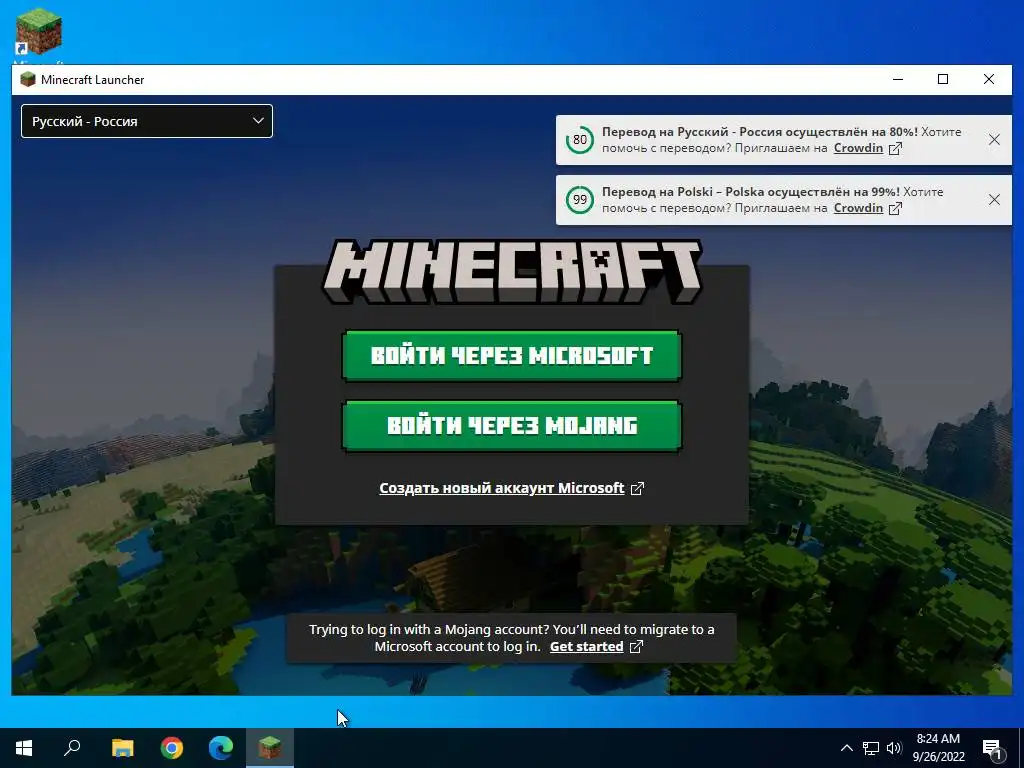Viewport: 1024px width, 768px height.
Task: Open the Crowdin link in the Polski translation notice
Action: tap(858, 208)
